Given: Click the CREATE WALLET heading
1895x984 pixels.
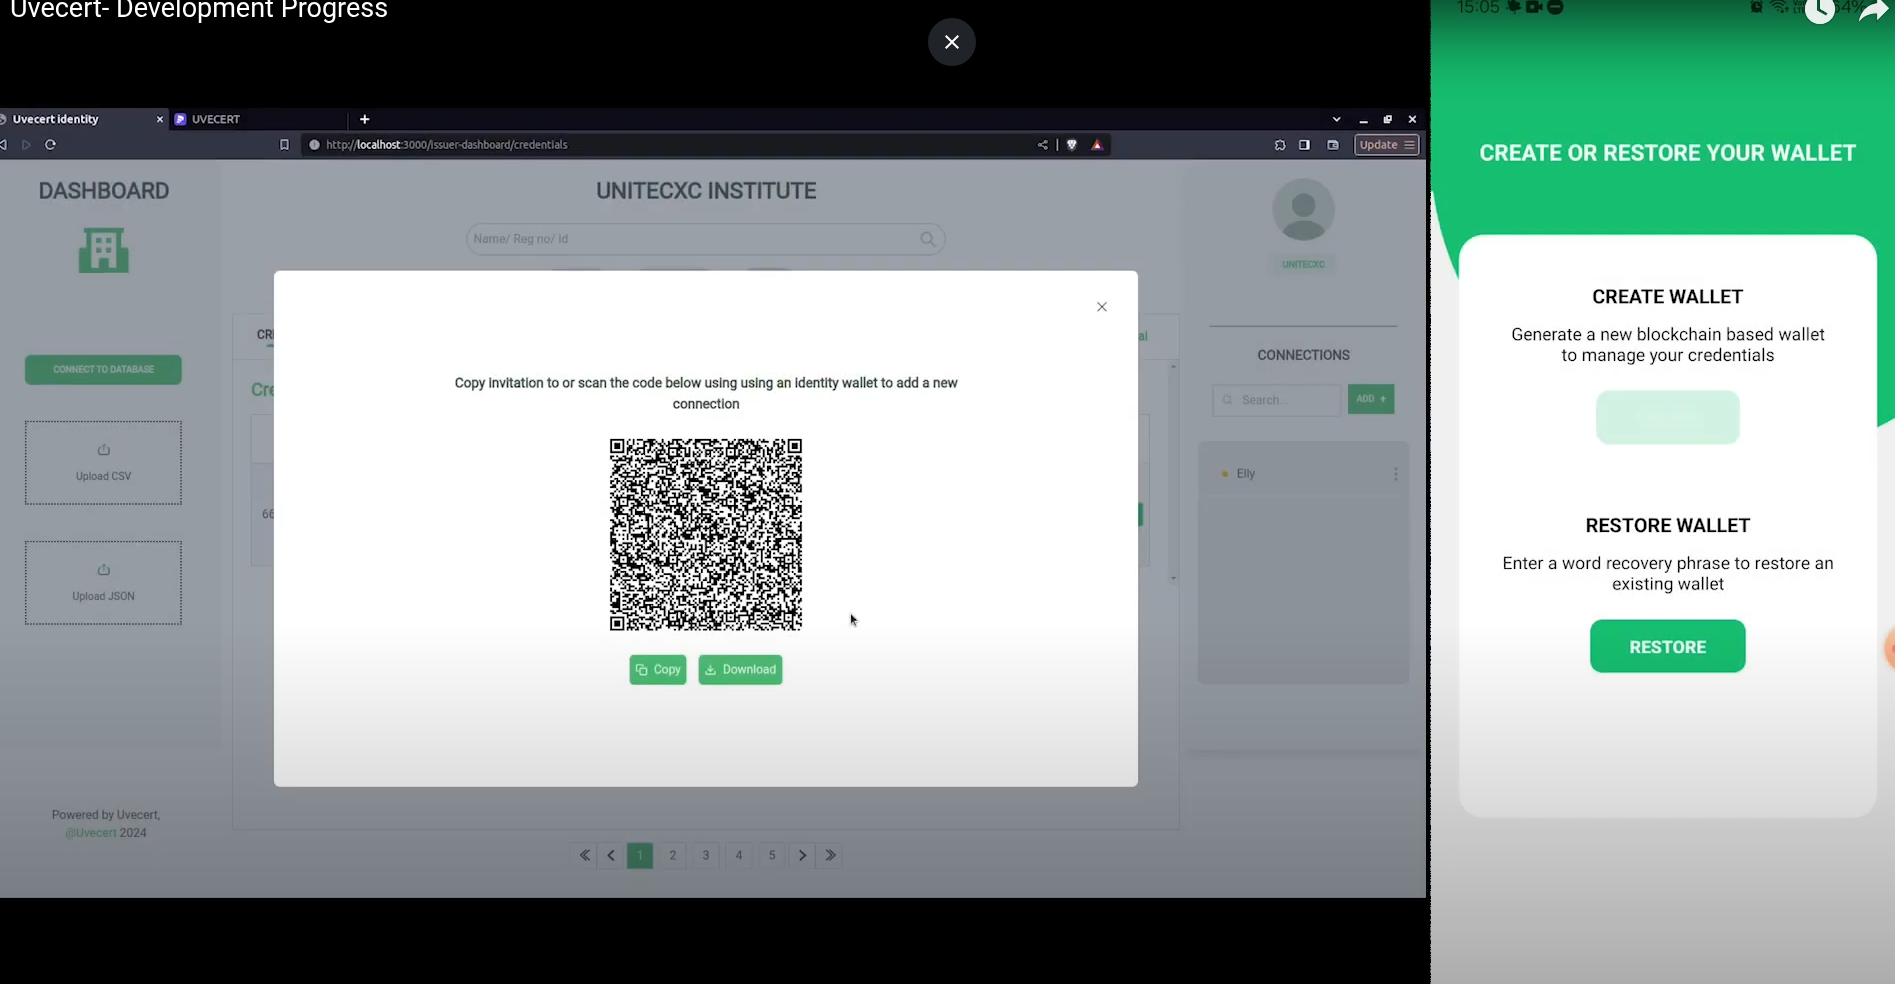Looking at the screenshot, I should [1667, 297].
